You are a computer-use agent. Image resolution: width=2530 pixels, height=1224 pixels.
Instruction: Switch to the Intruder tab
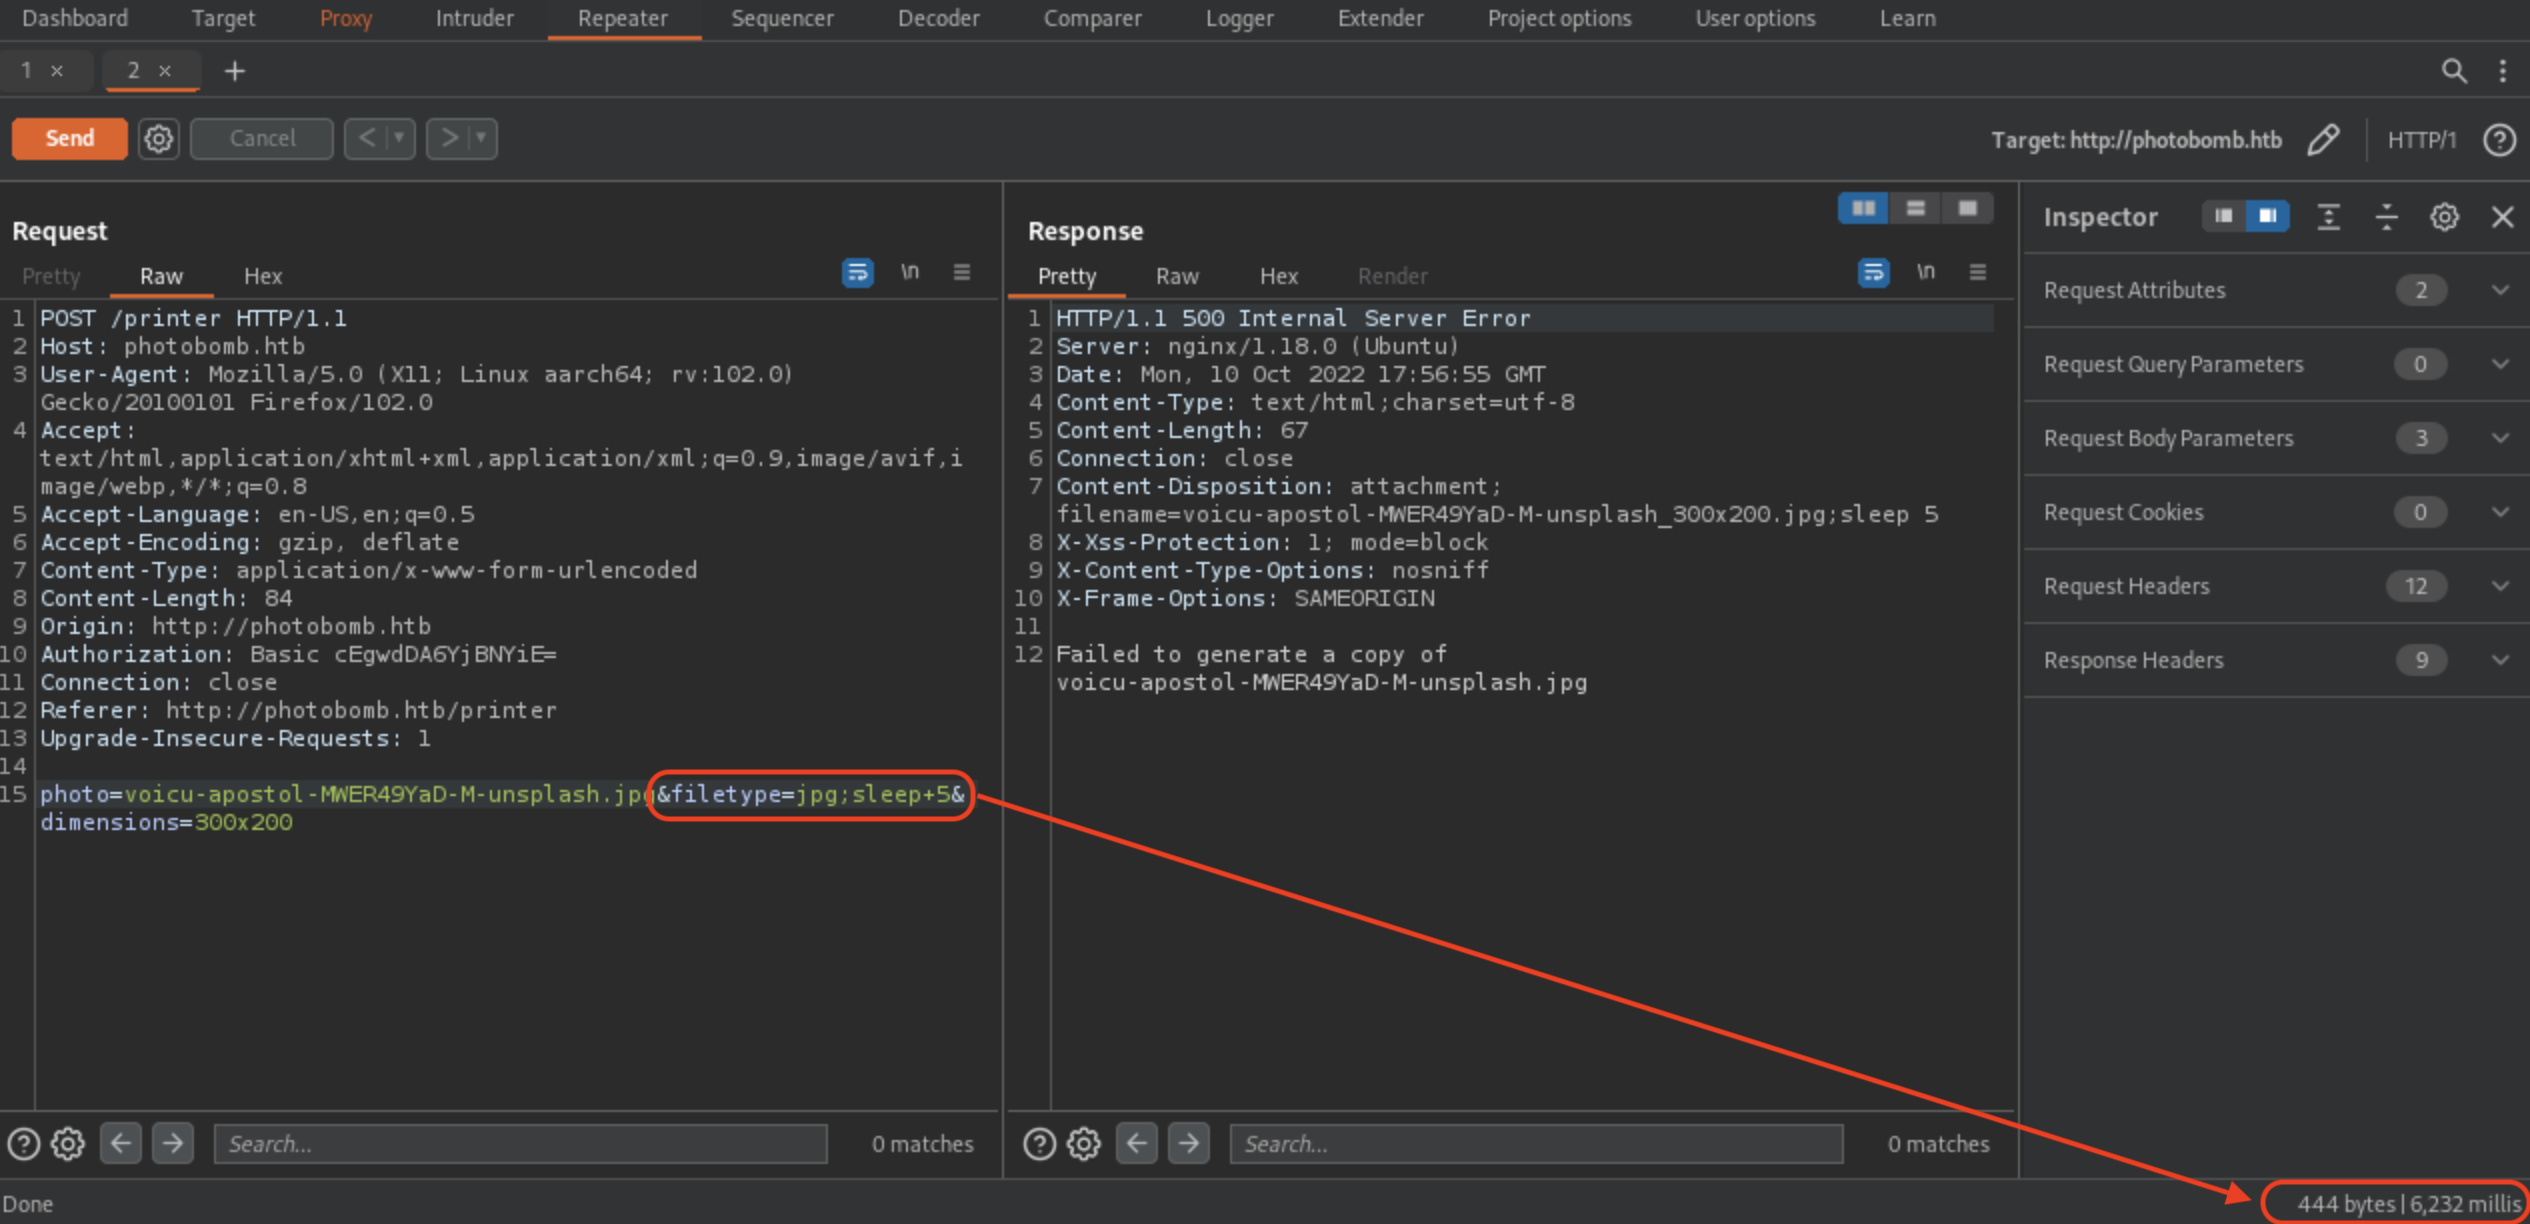[474, 18]
